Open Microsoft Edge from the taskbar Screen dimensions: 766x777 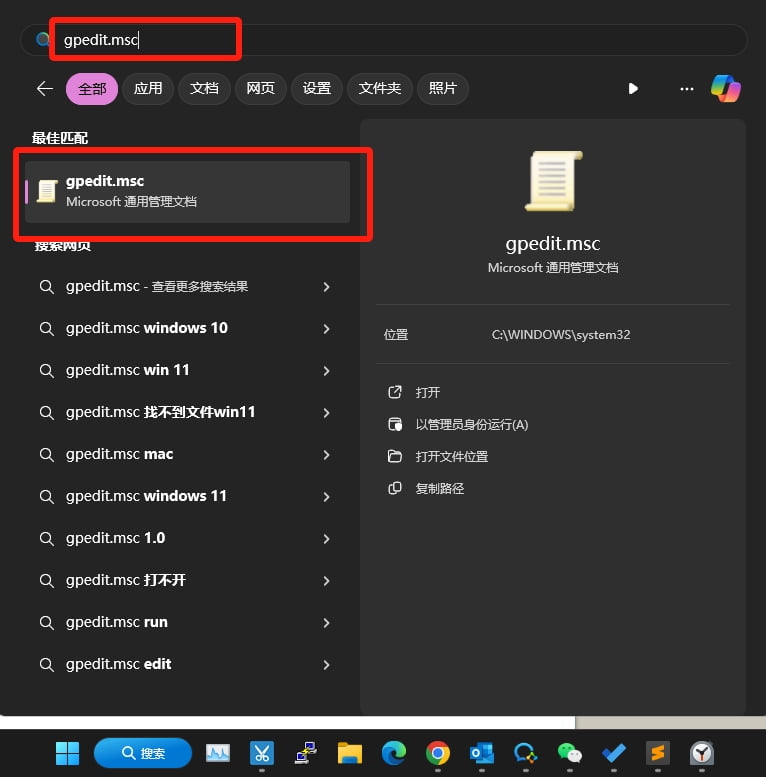(393, 753)
